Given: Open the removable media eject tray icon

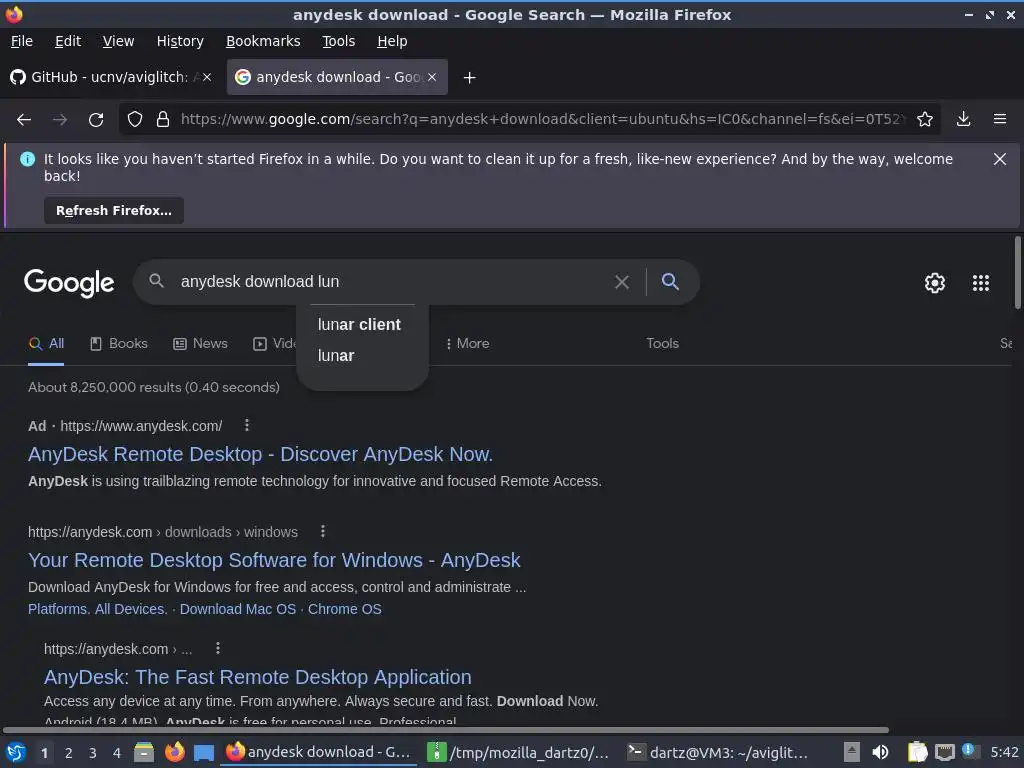Looking at the screenshot, I should 851,752.
